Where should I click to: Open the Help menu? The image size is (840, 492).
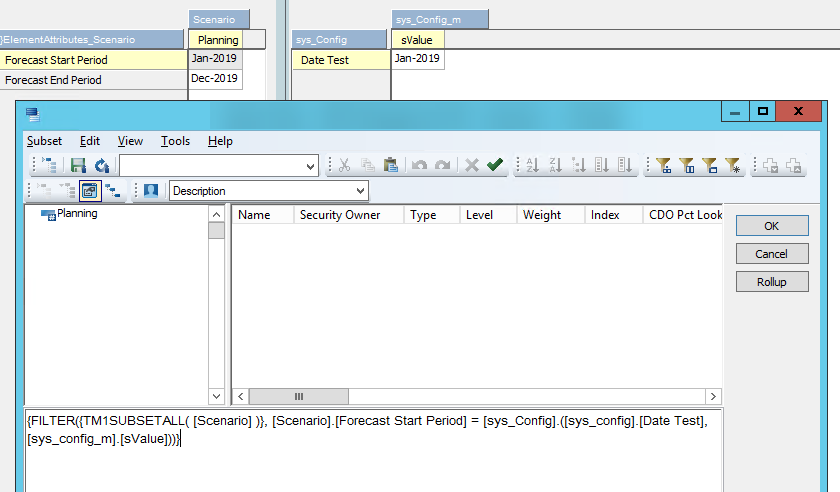click(220, 141)
